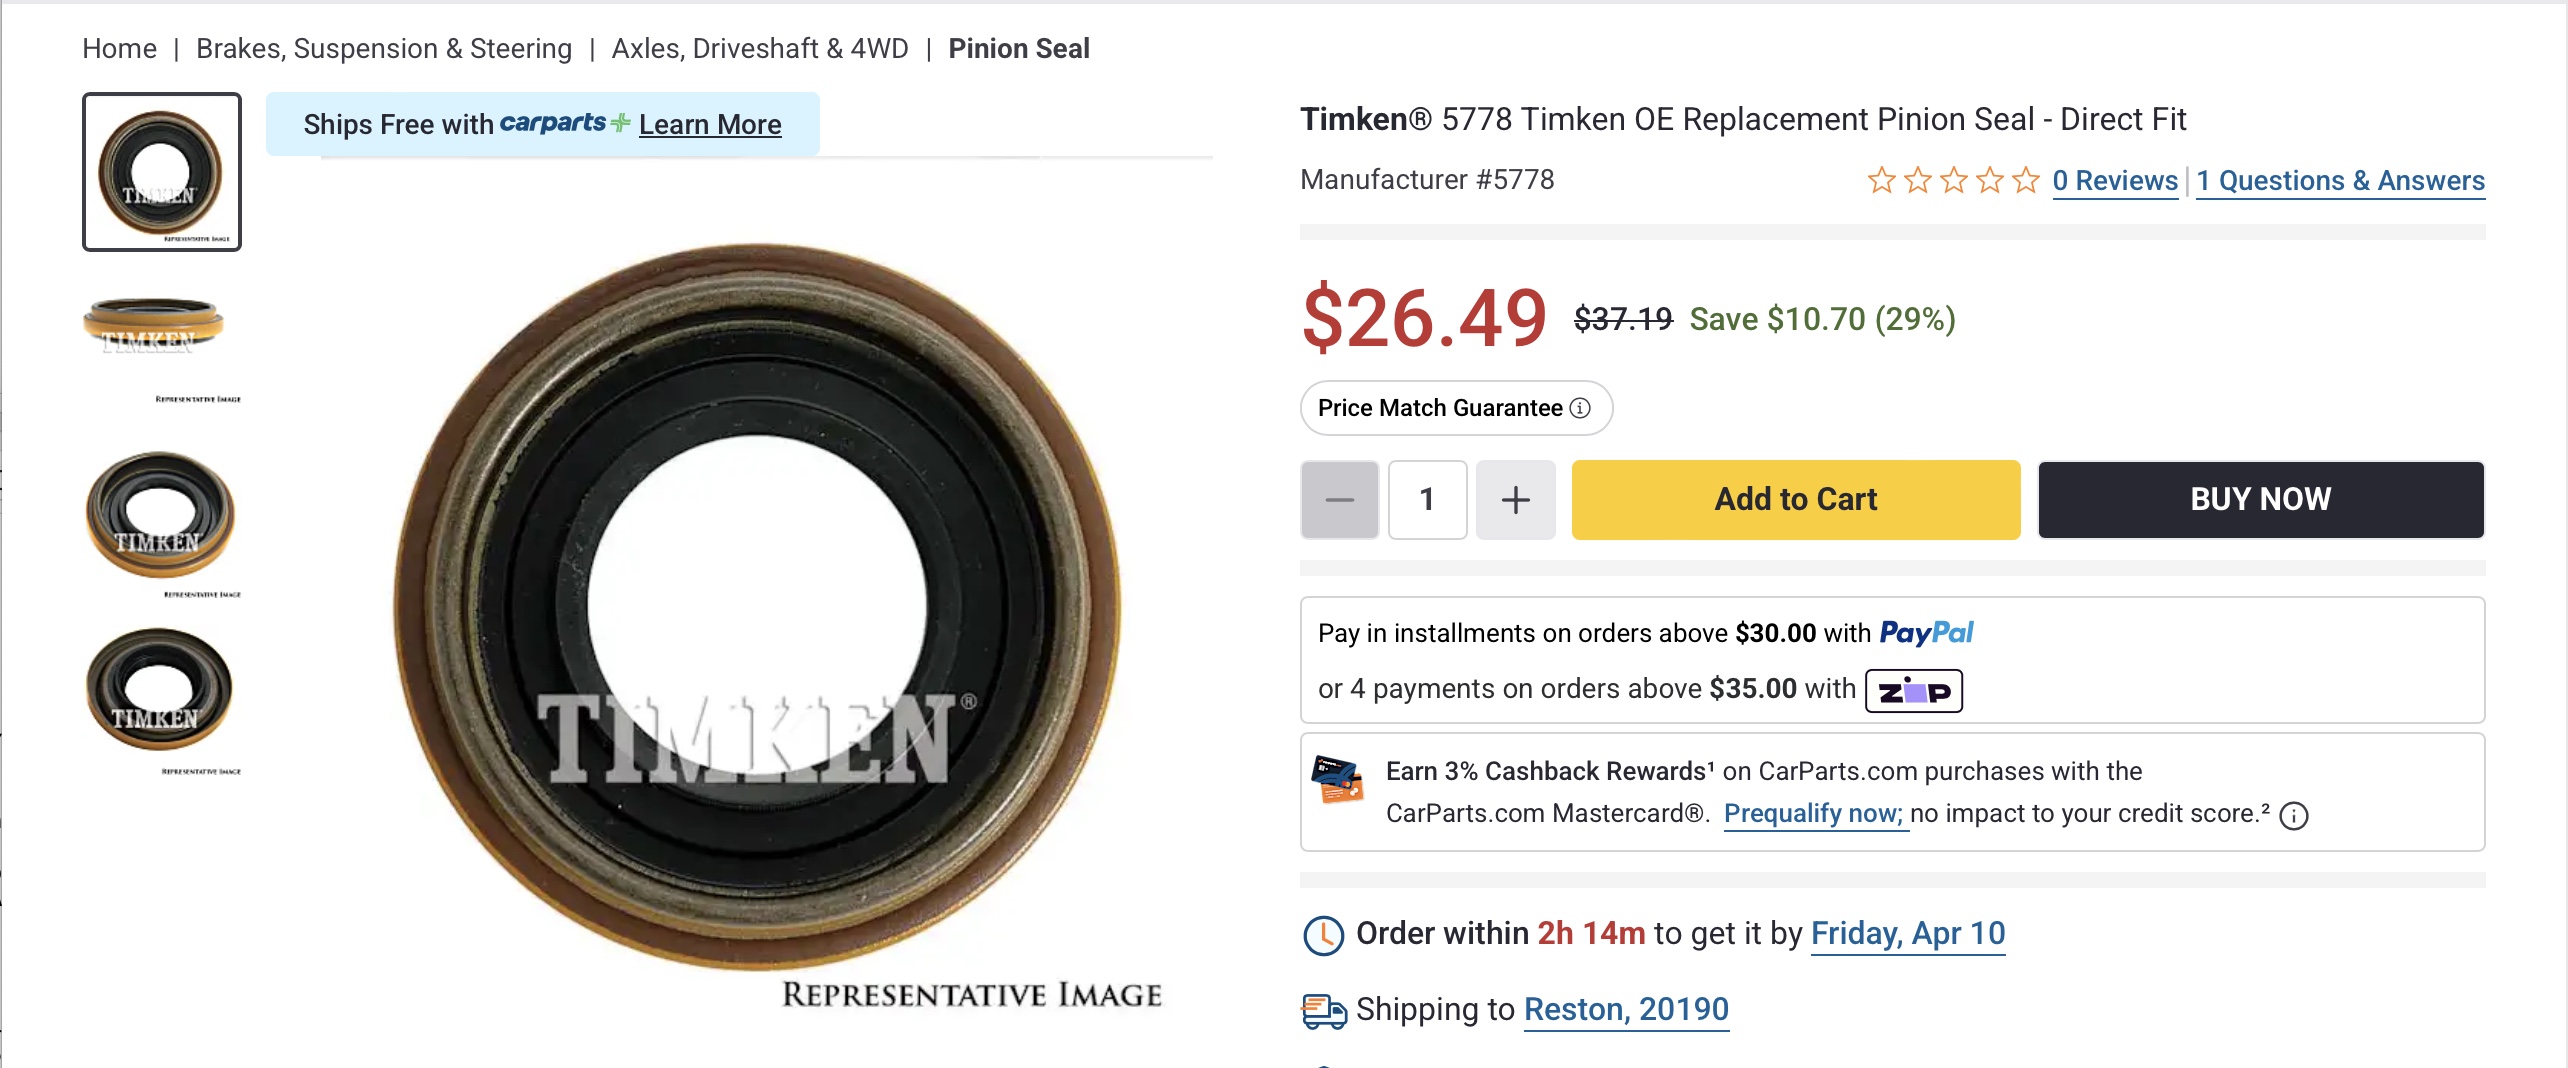Click the Price Match Guarantee info icon

[x=1580, y=408]
